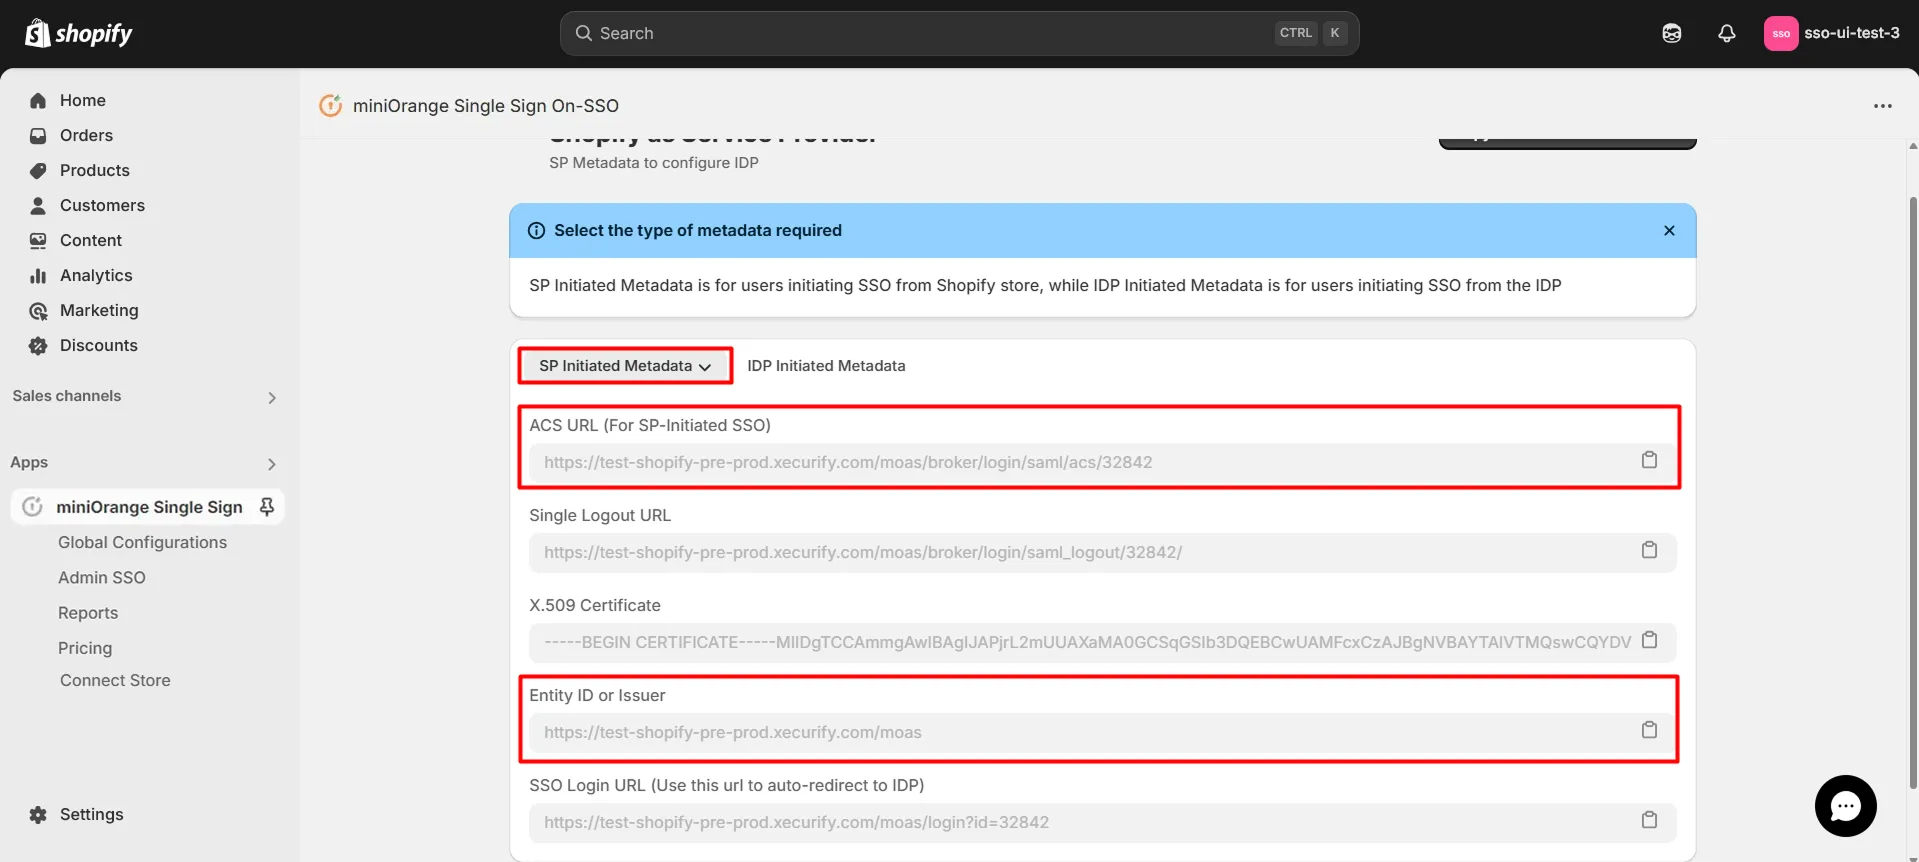The height and width of the screenshot is (862, 1919).
Task: Click the Shopify logo
Action: pyautogui.click(x=79, y=33)
